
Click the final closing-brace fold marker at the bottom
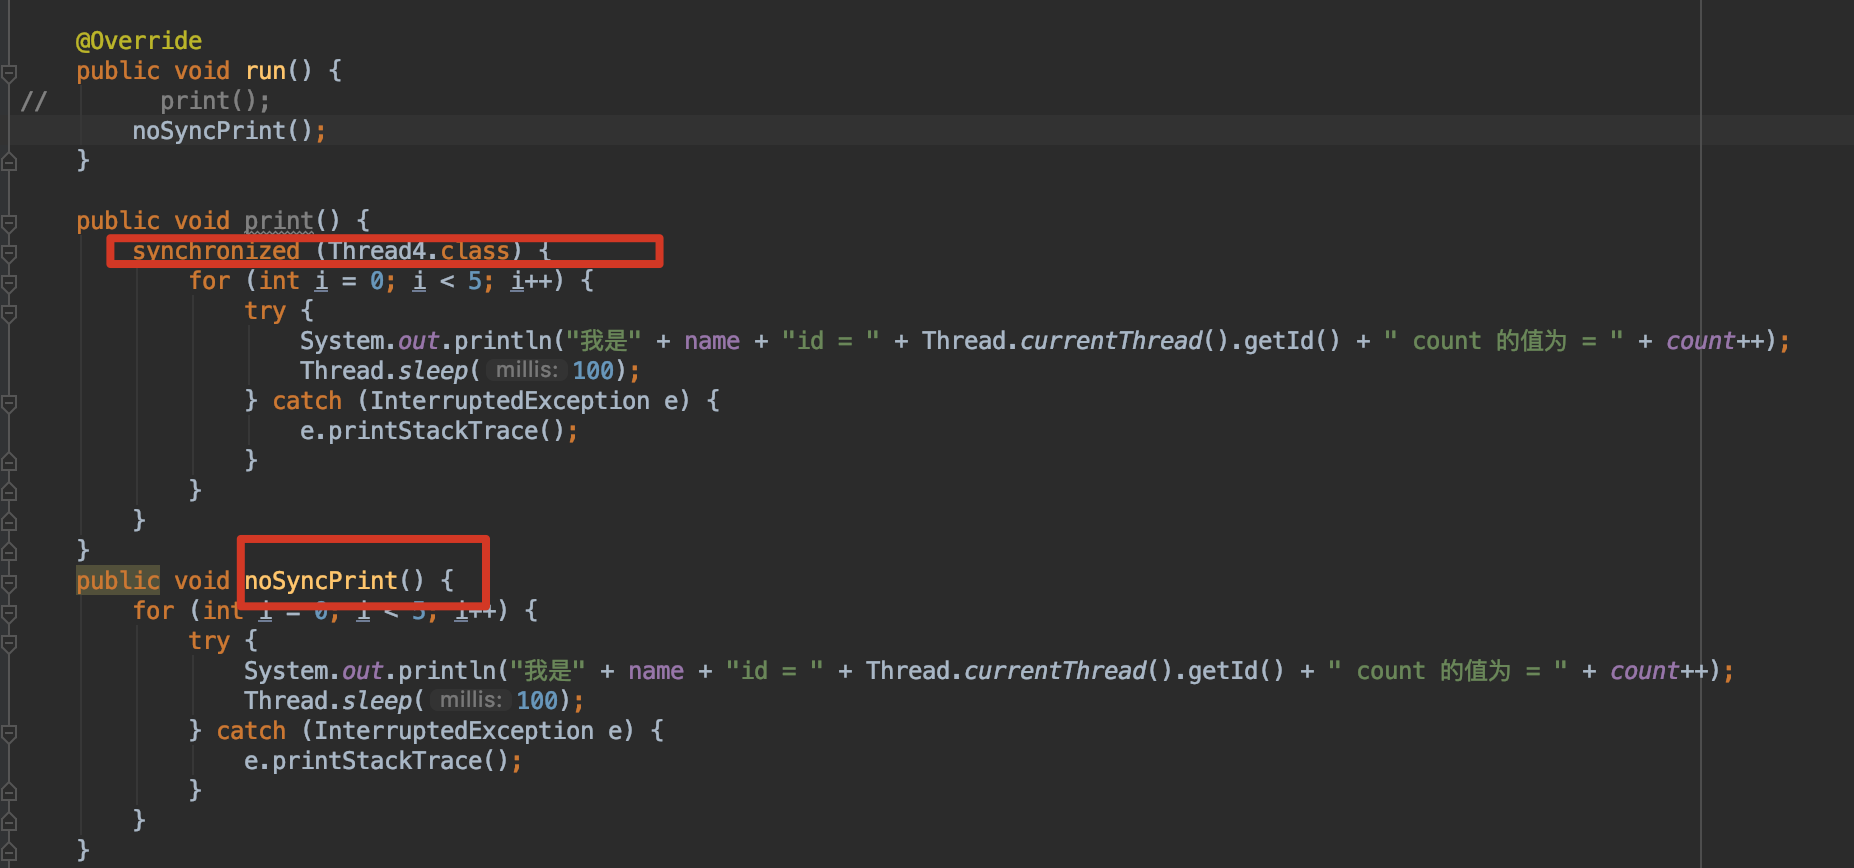(9, 852)
